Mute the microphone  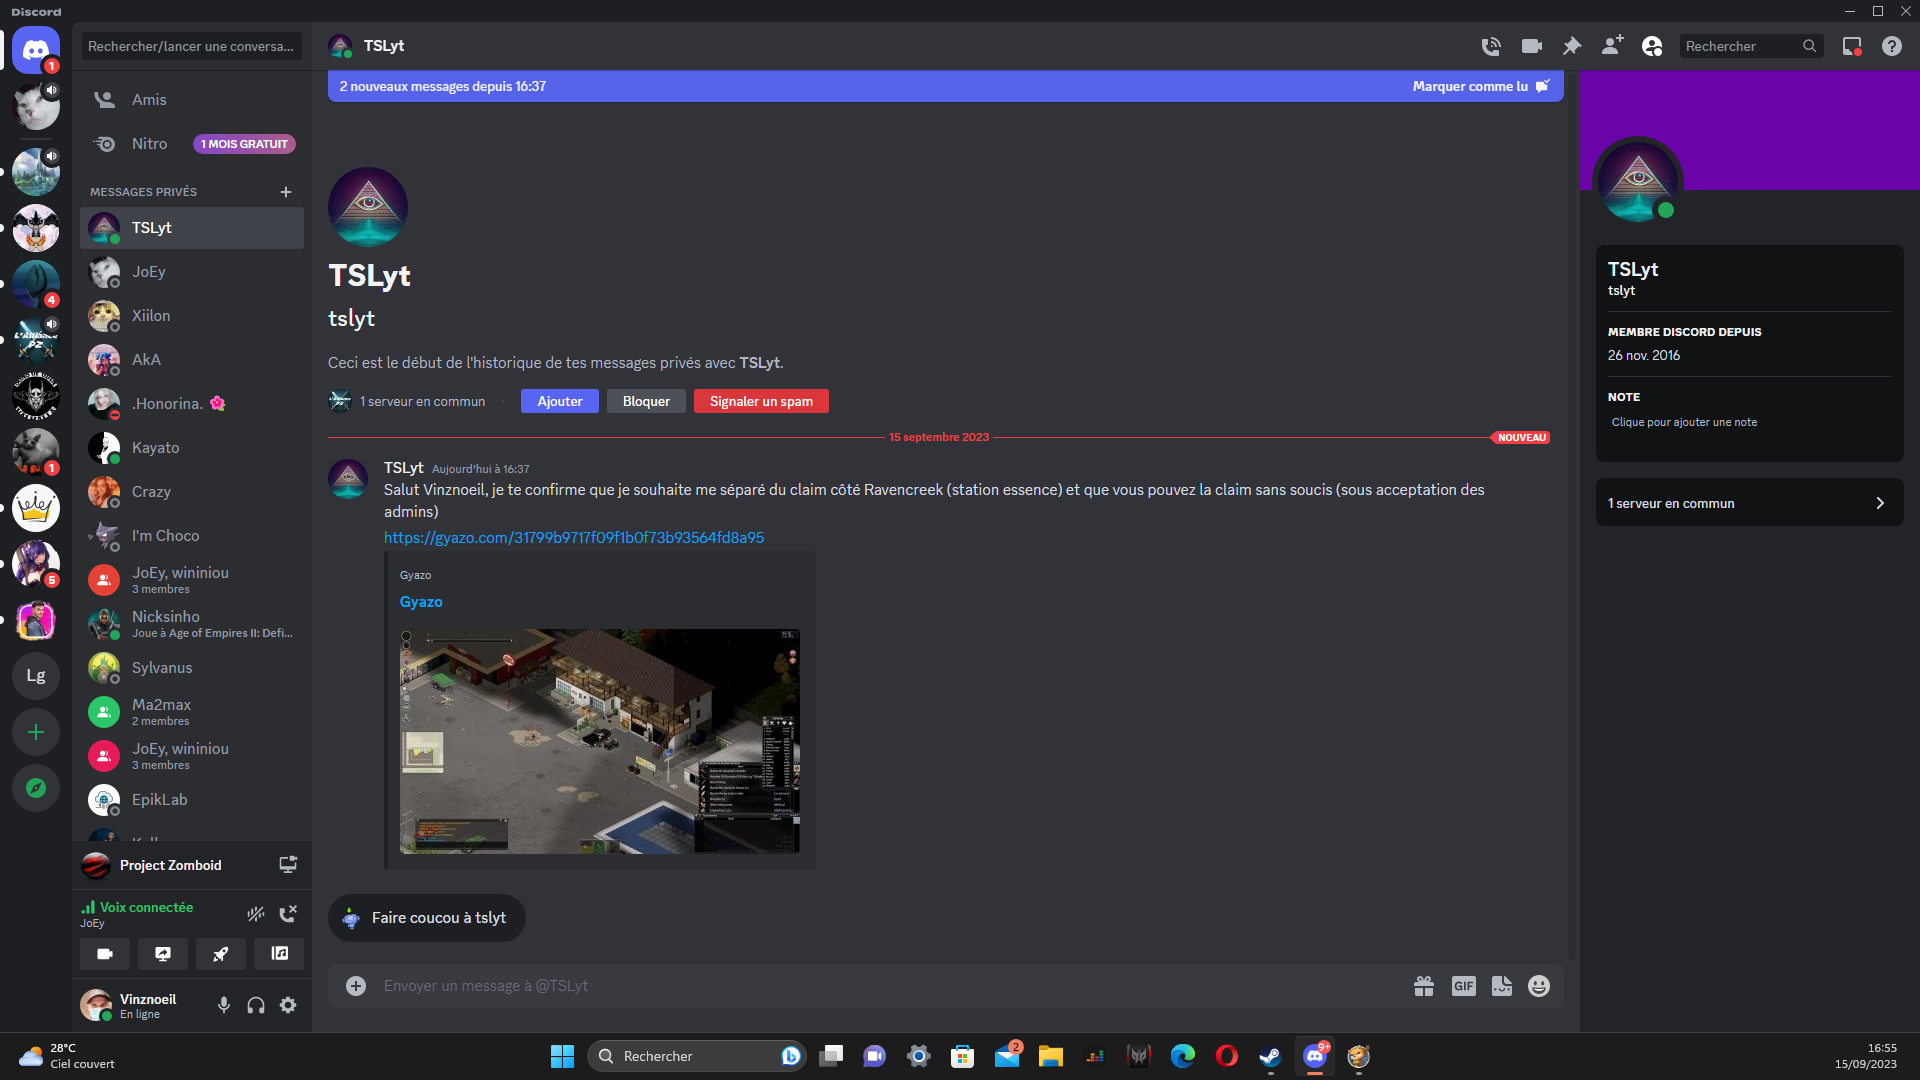224,1005
